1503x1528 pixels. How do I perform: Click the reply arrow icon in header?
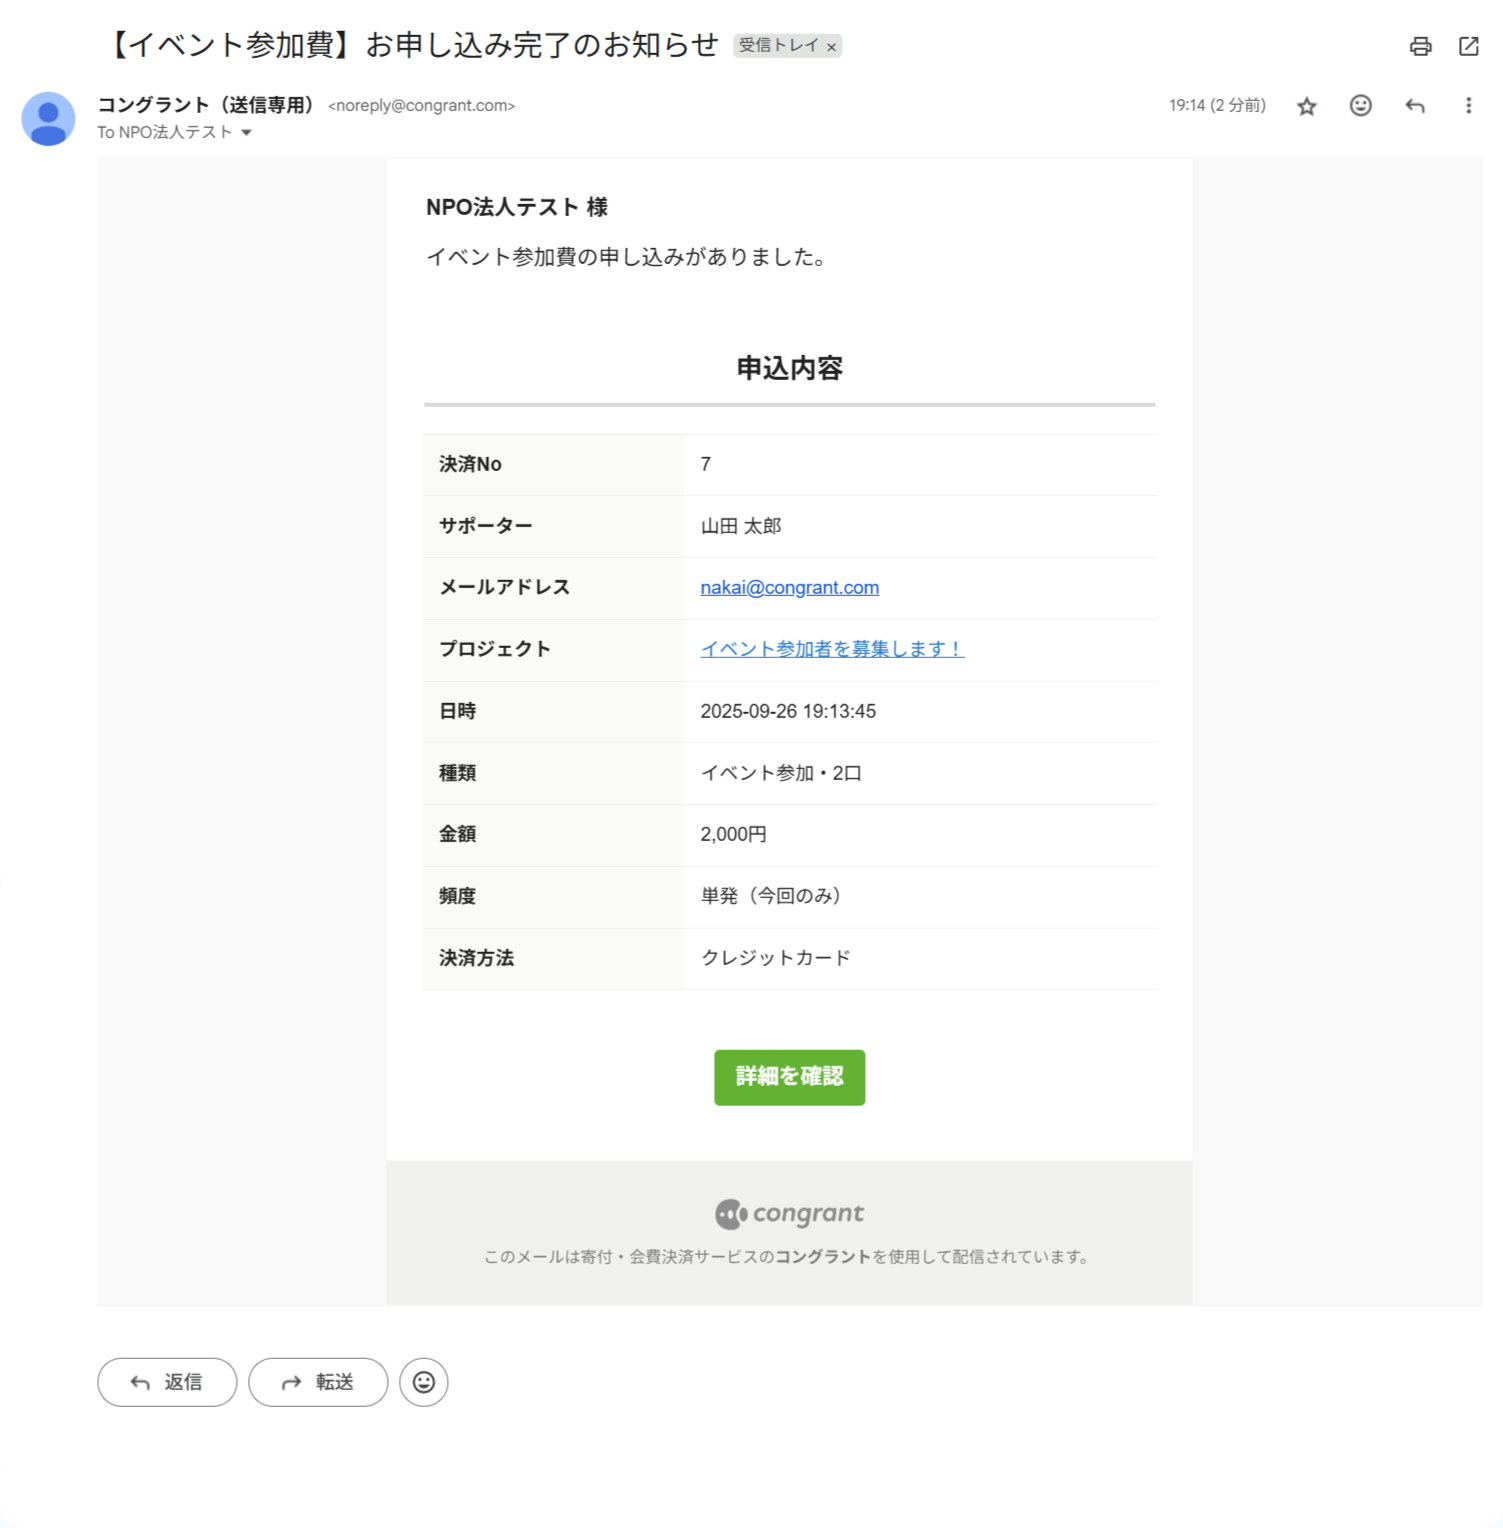1414,106
